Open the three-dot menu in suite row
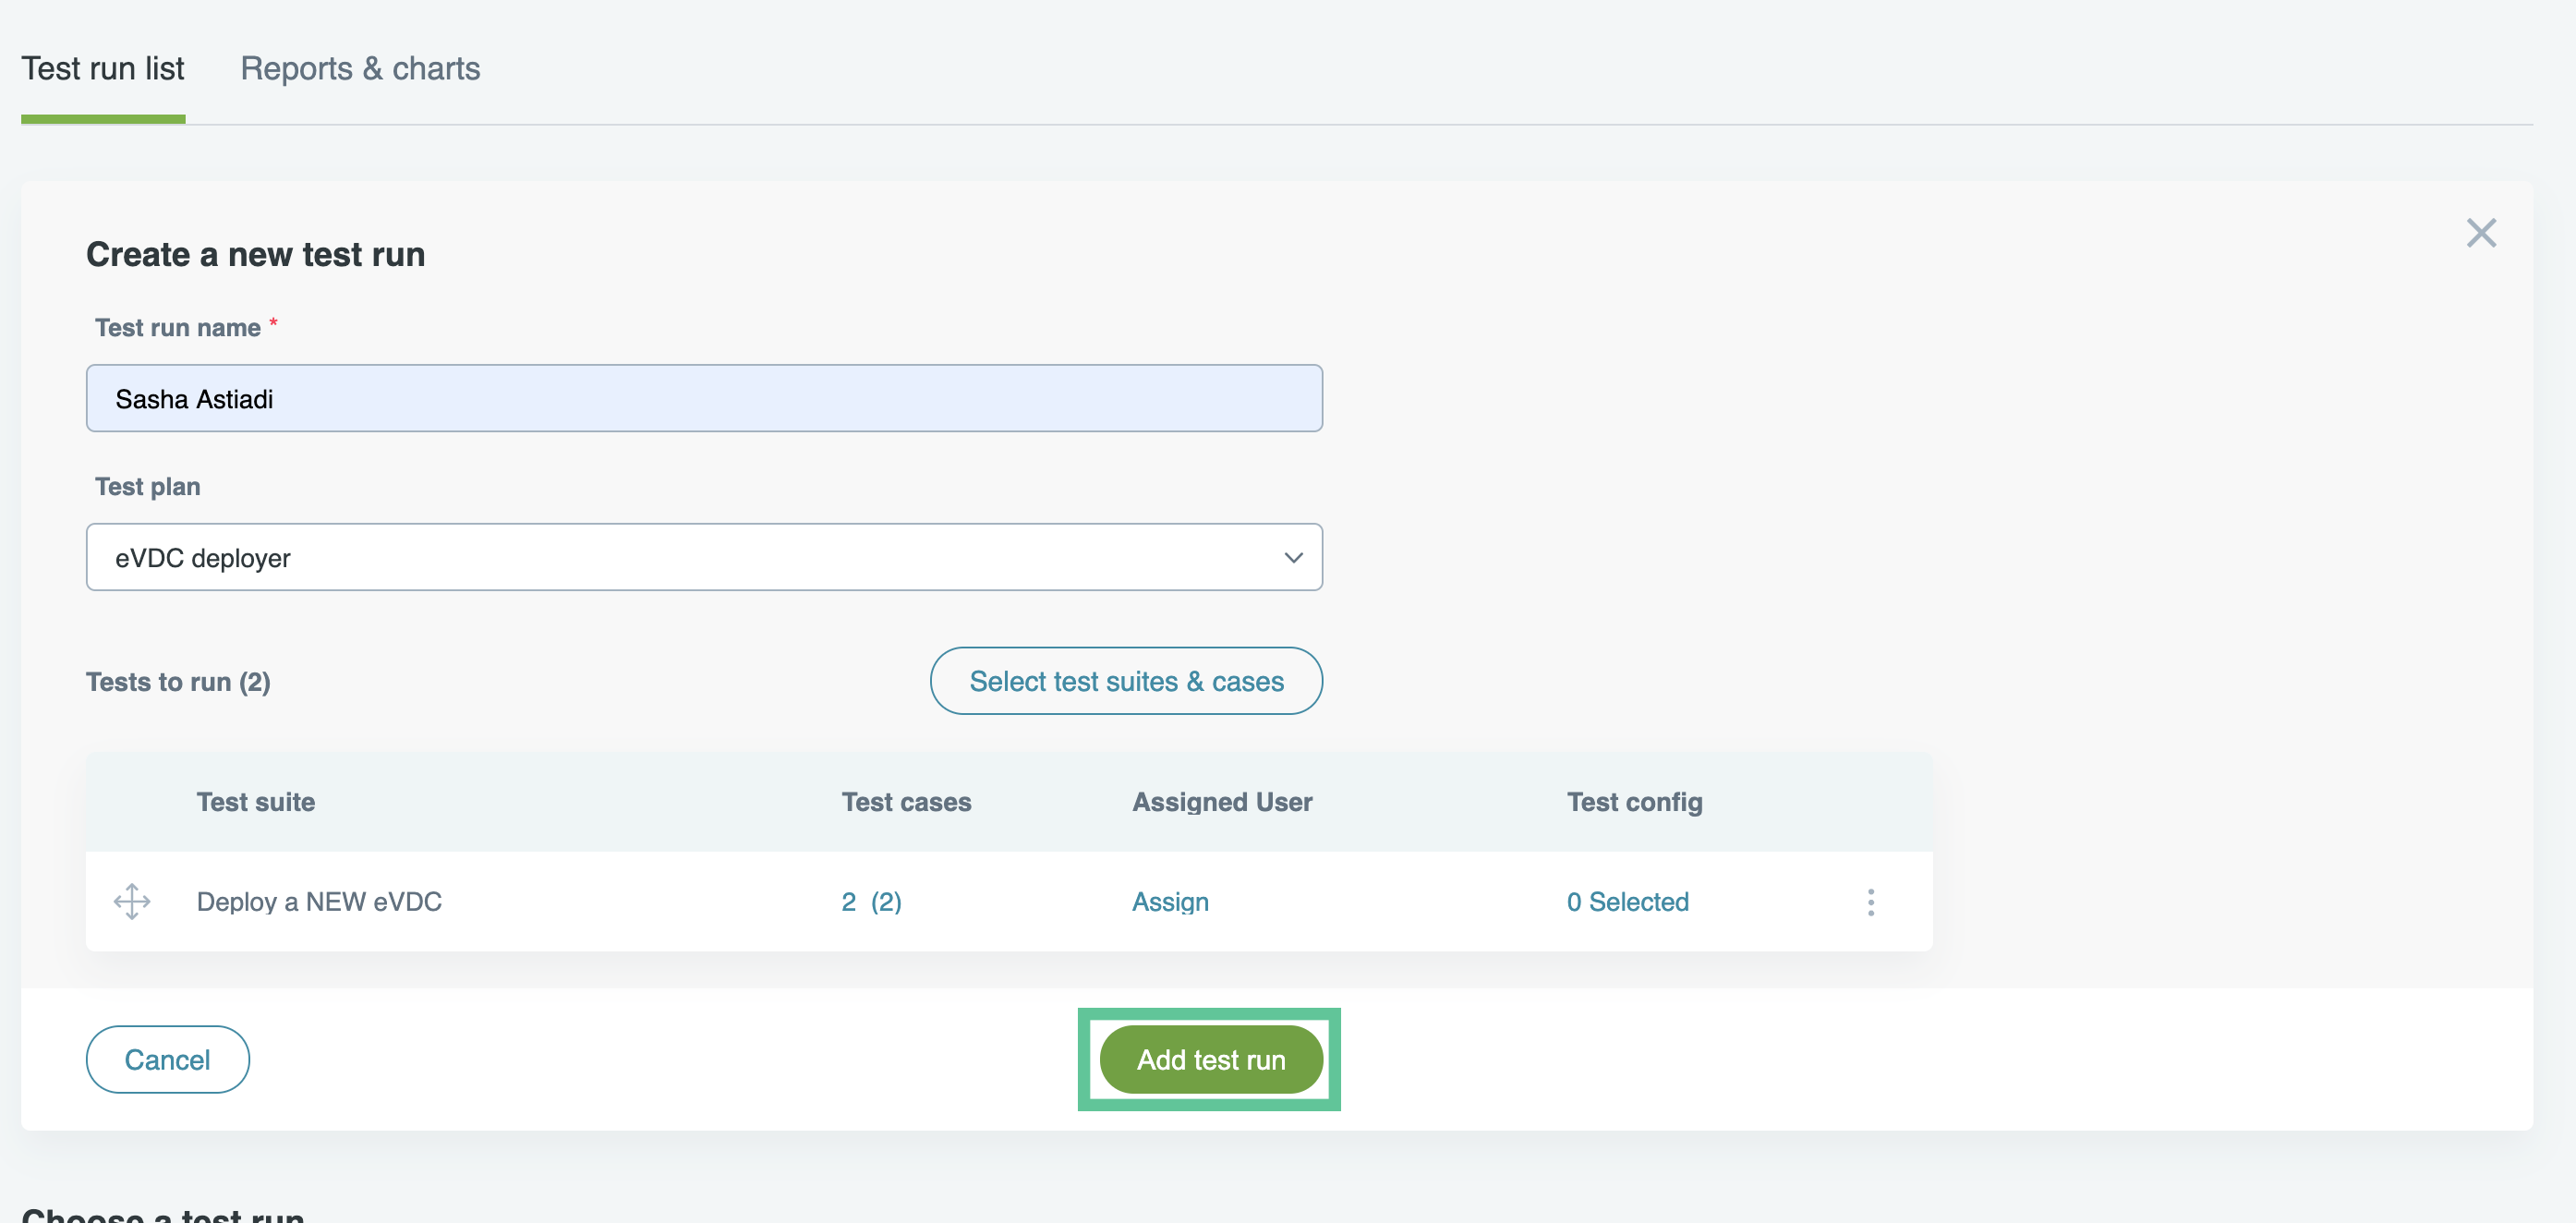2576x1223 pixels. (1870, 902)
